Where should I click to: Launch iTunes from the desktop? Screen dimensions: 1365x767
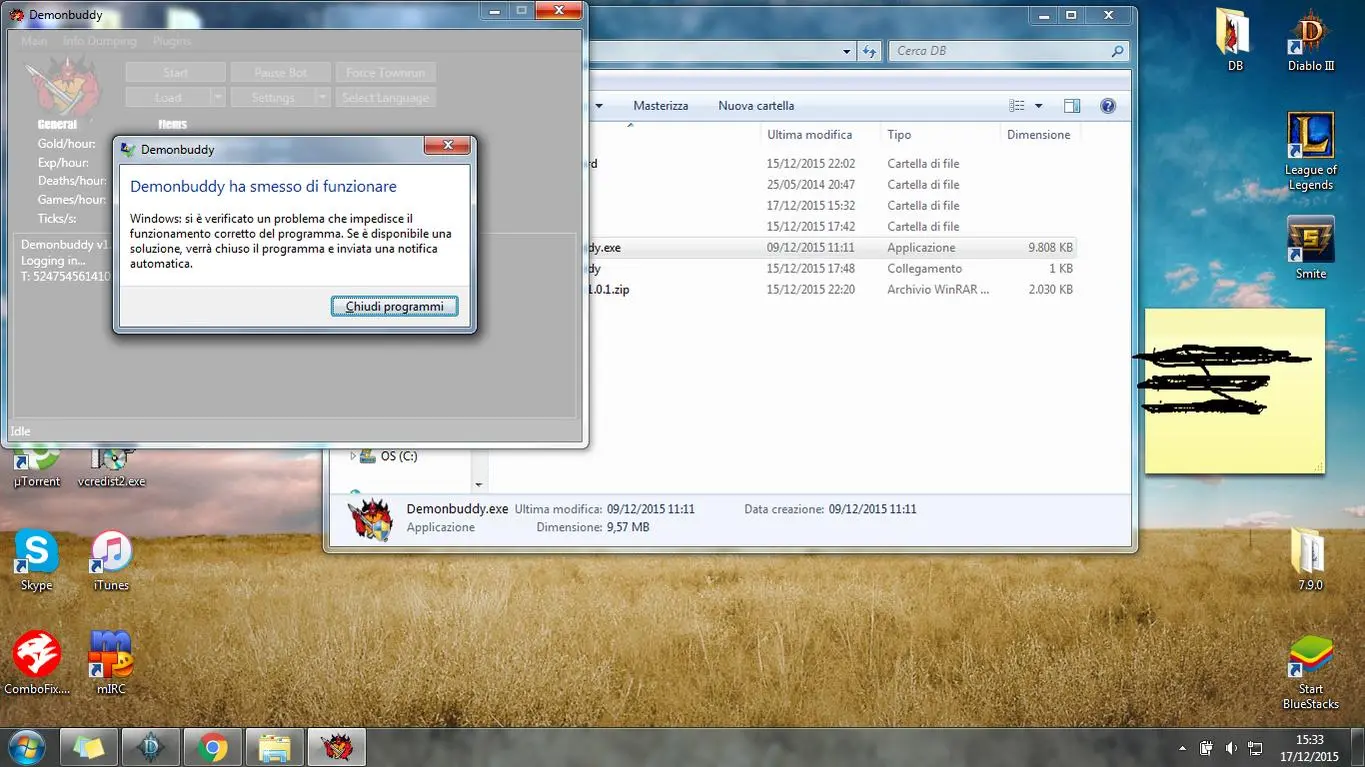[111, 560]
